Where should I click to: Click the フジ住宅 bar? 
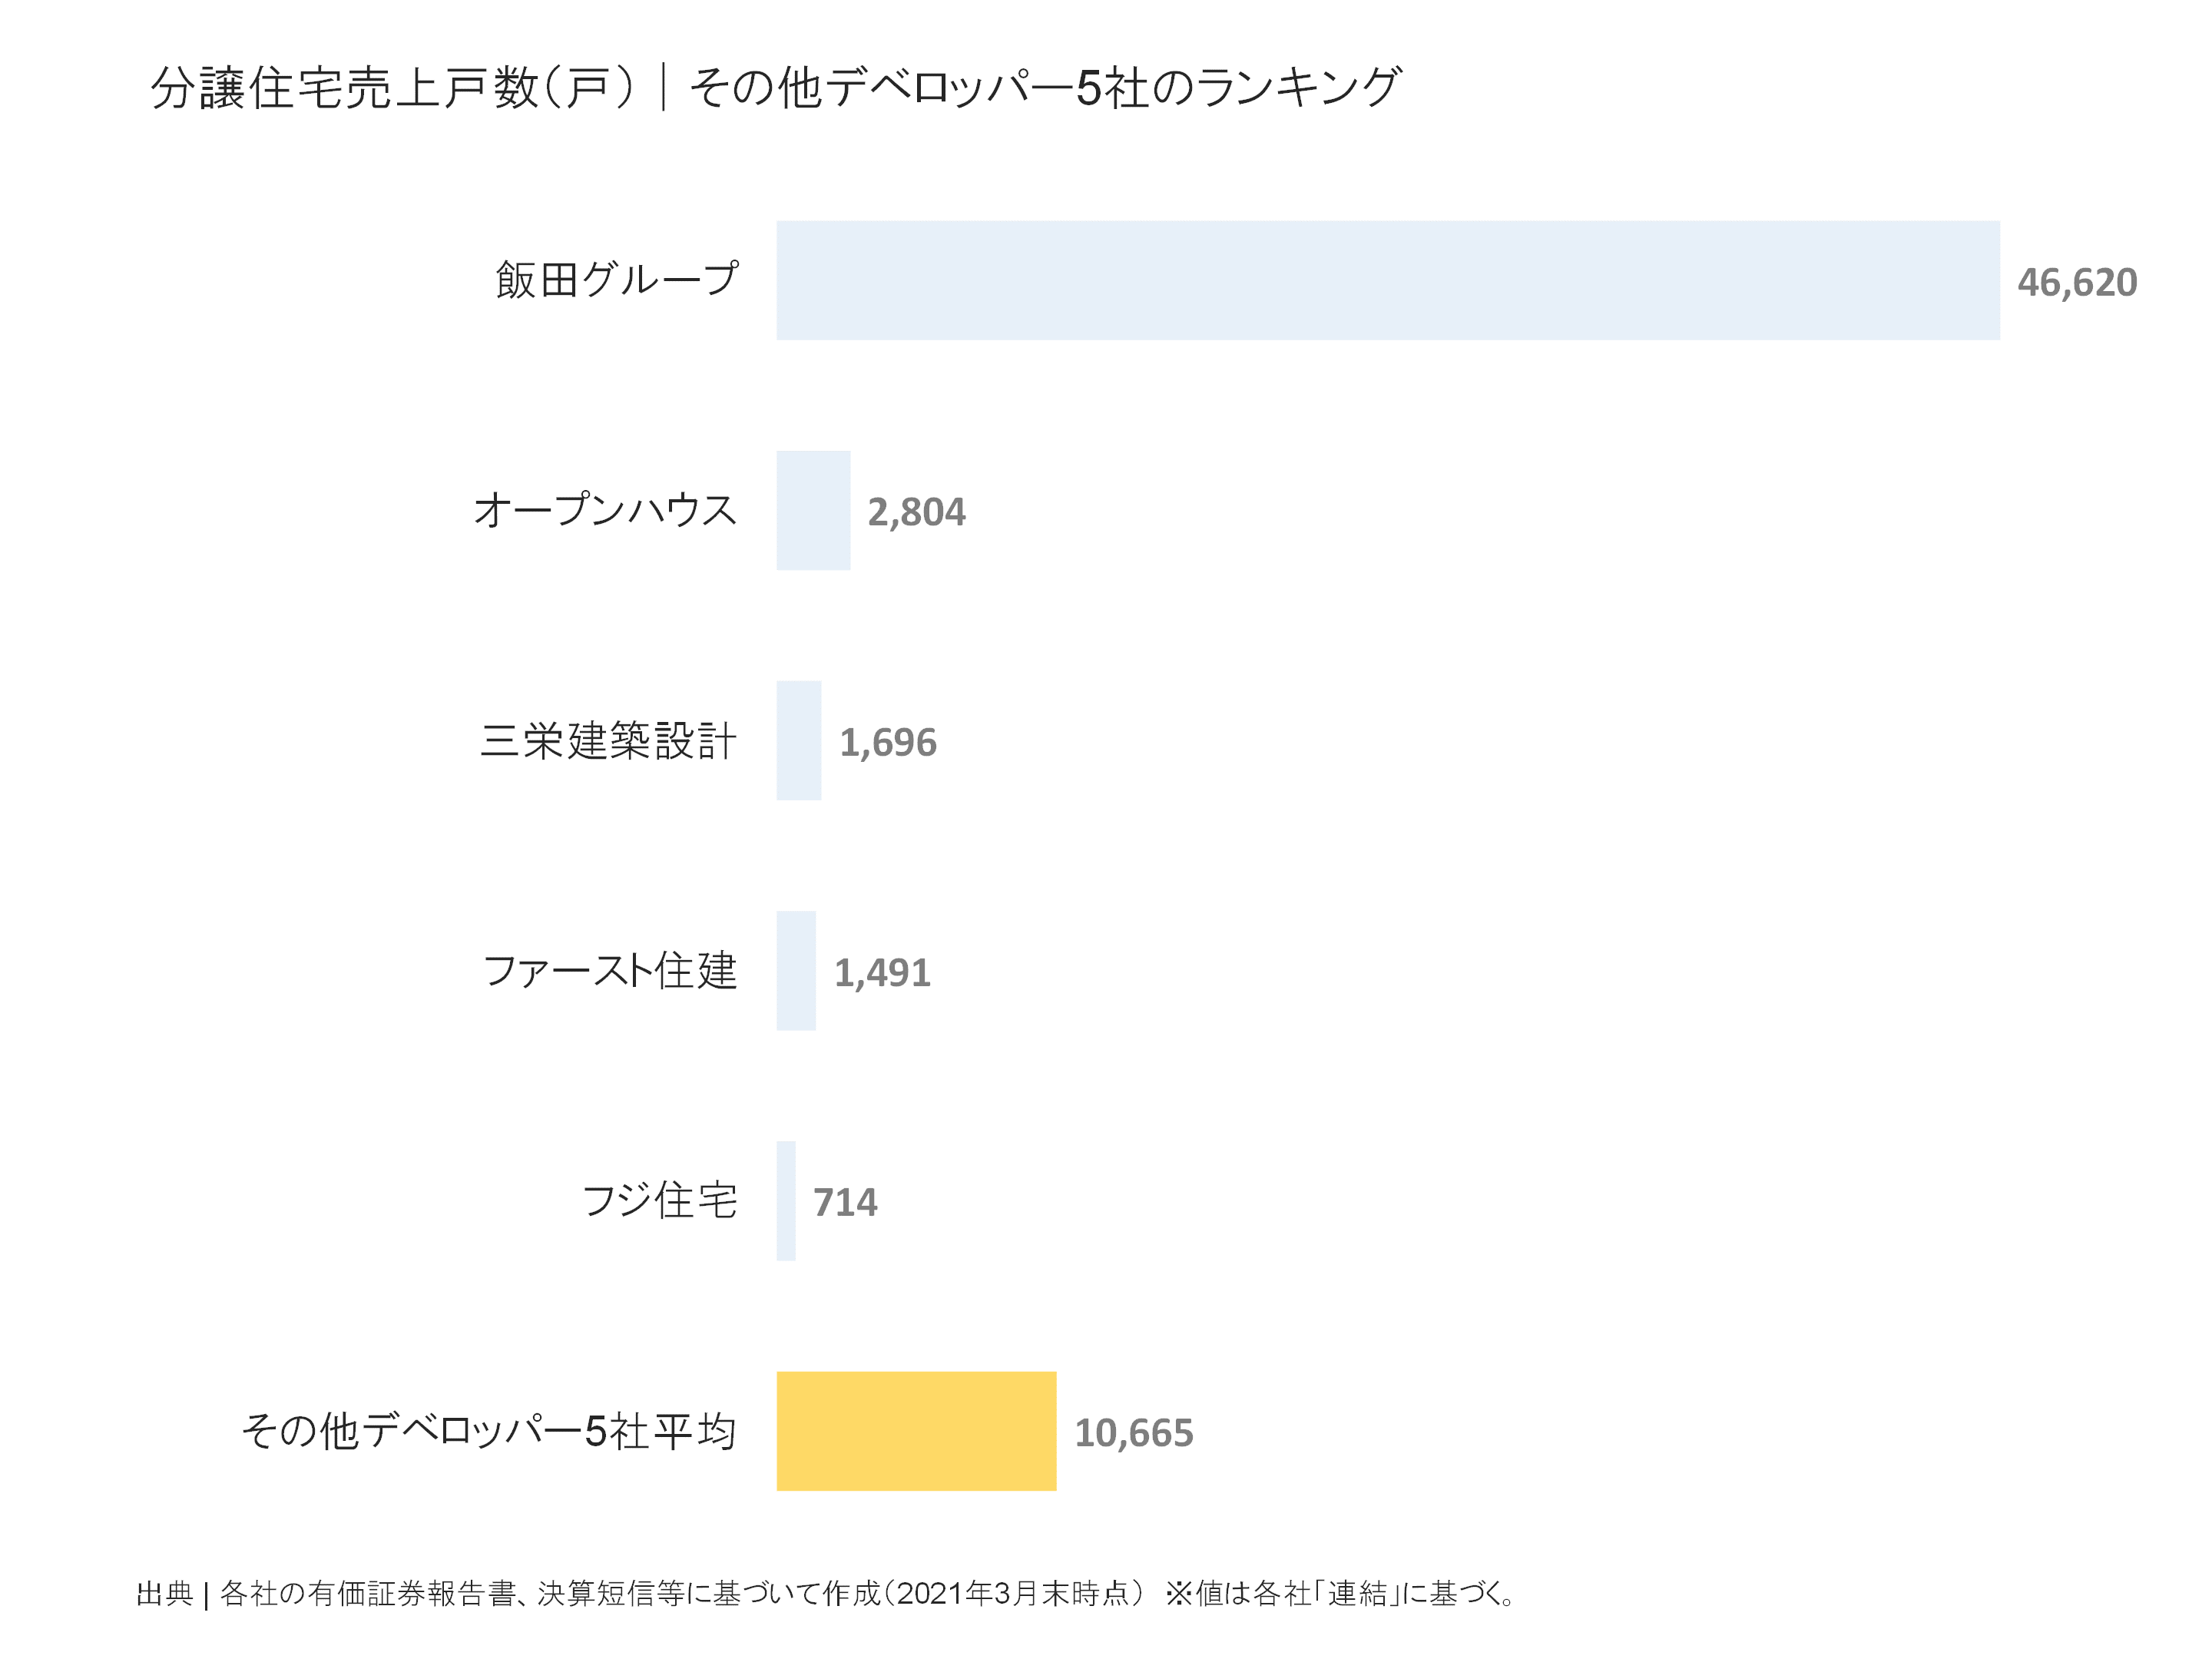pyautogui.click(x=786, y=1200)
